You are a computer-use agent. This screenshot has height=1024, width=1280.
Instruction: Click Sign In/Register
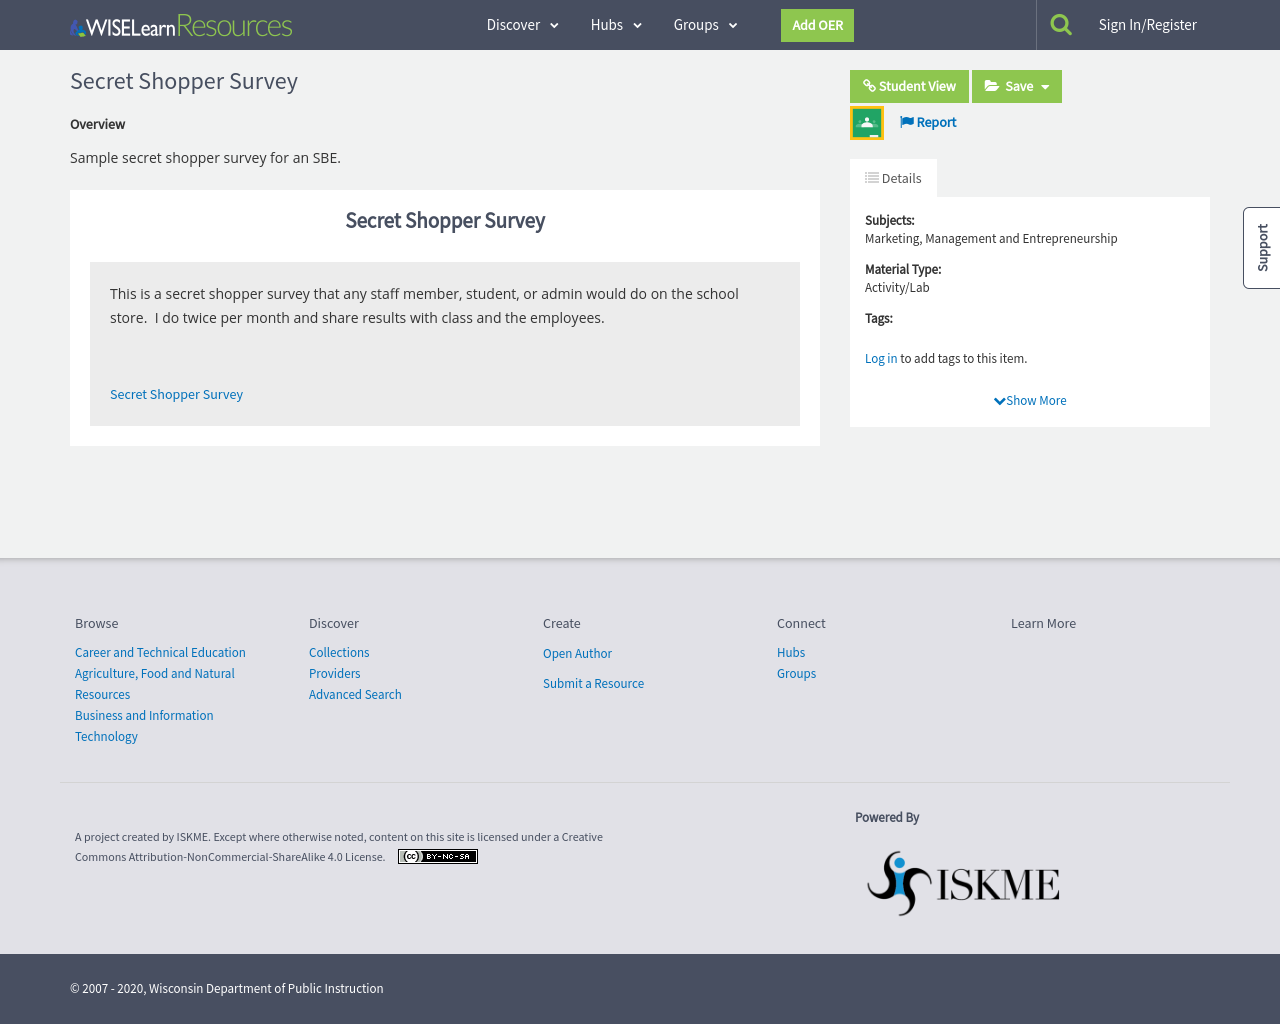[x=1147, y=23]
